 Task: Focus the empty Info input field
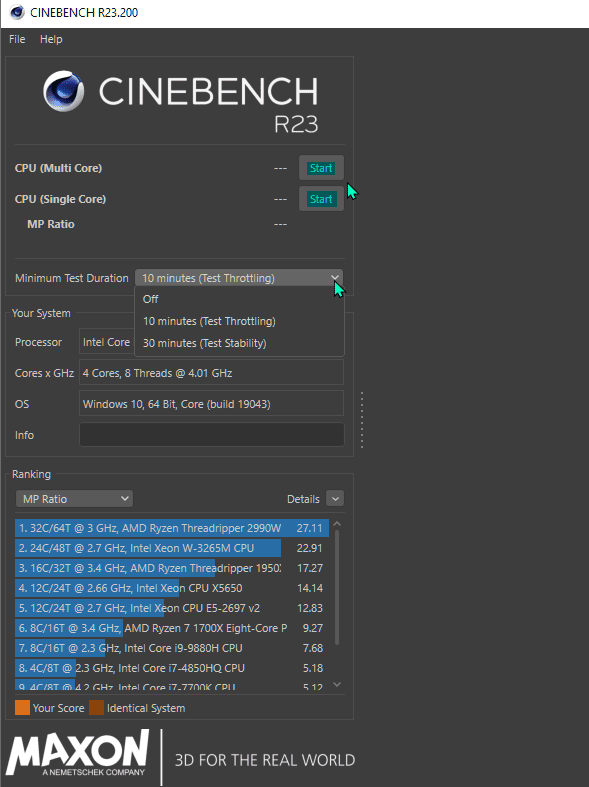coord(212,435)
